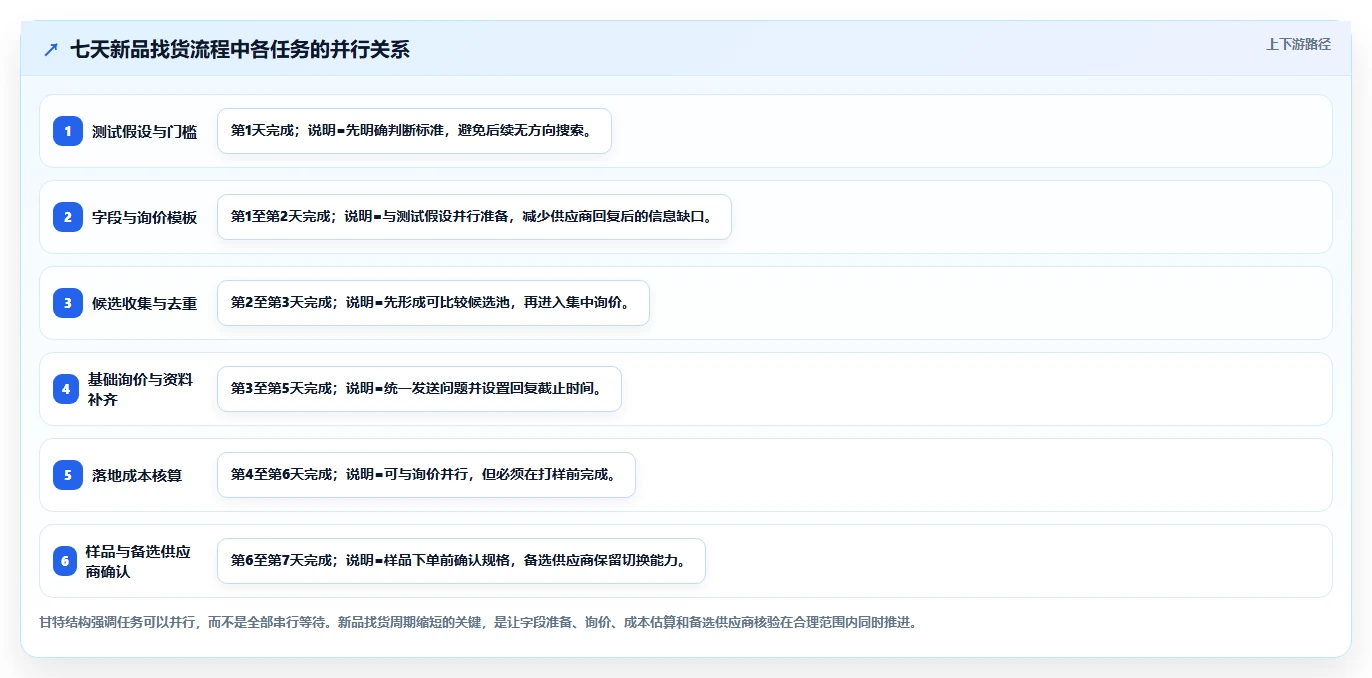
Task: Click the 候选收集与去重 task label
Action: [x=145, y=304]
